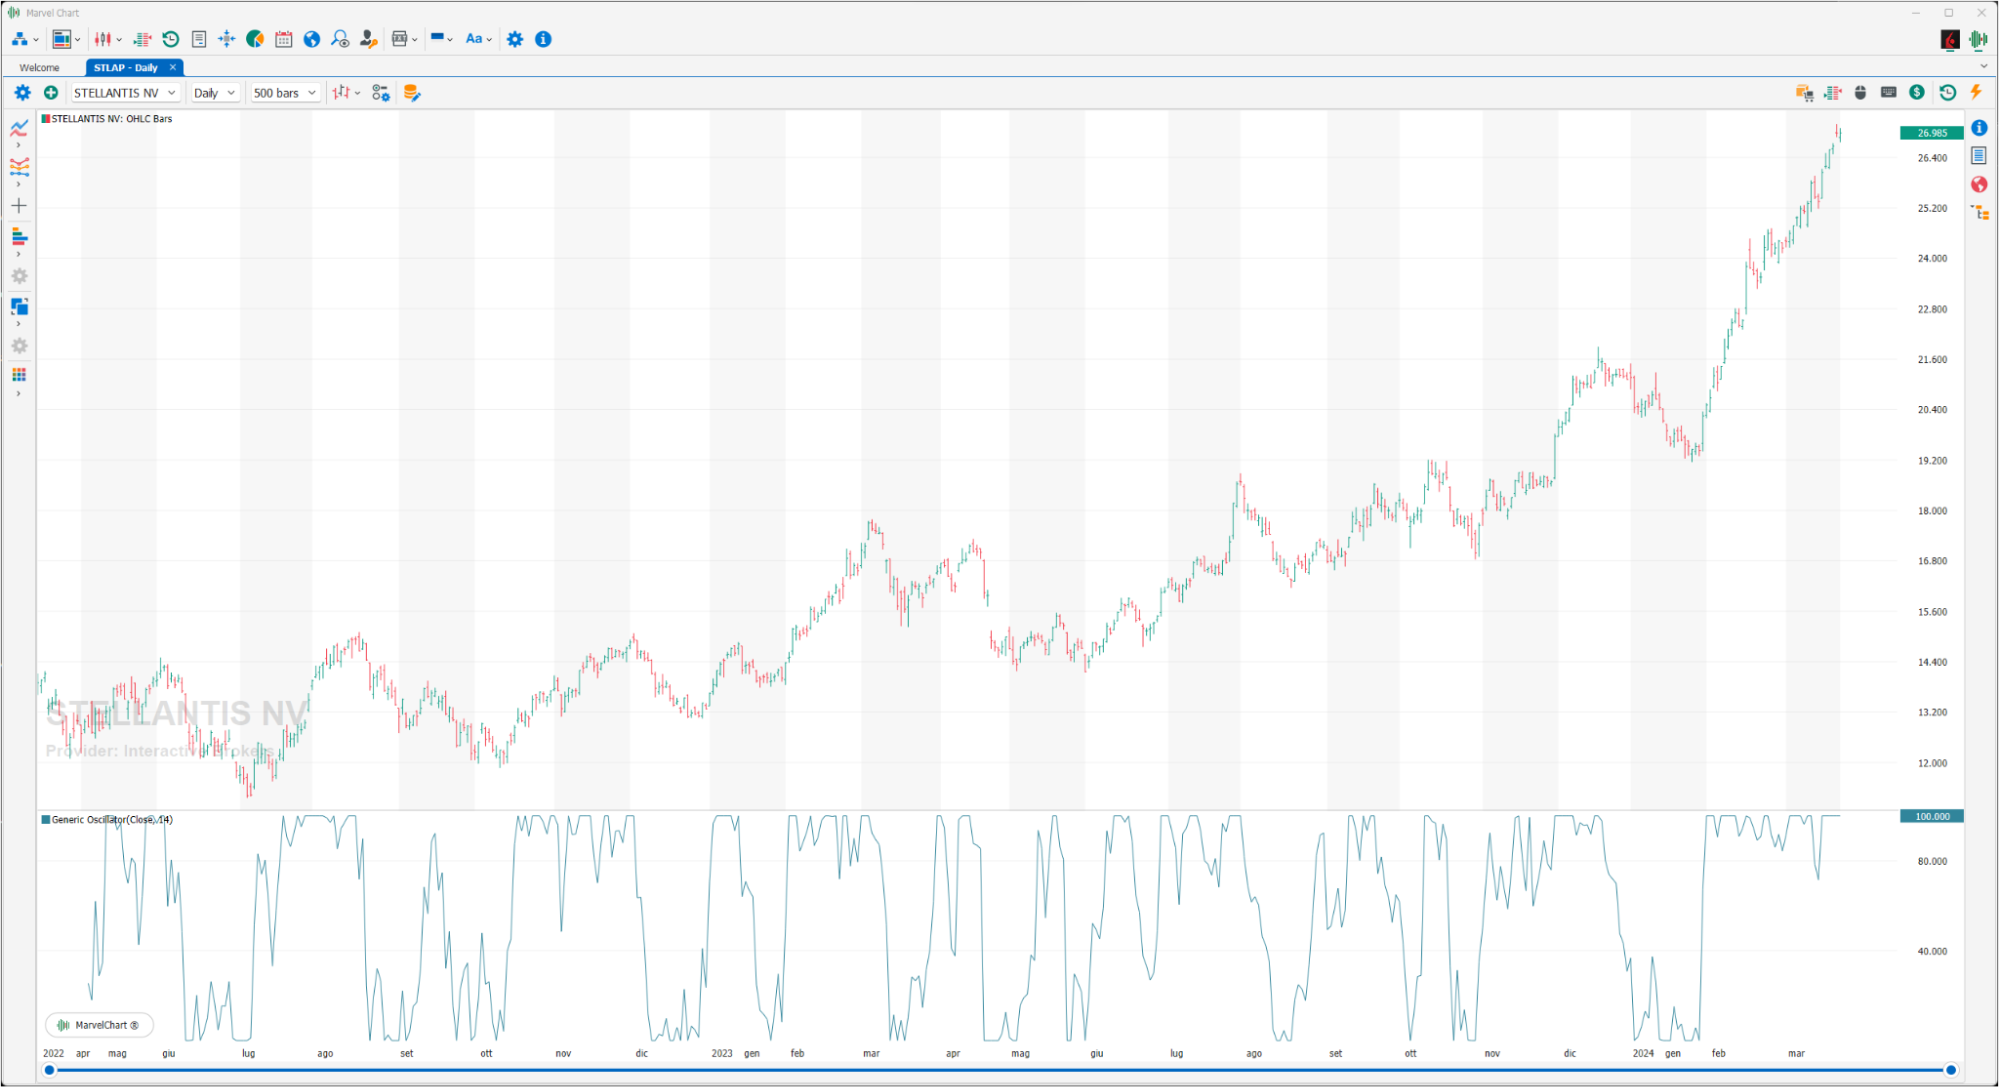Expand chevron under the overlapping squares tool
The image size is (1999, 1088).
coord(18,324)
